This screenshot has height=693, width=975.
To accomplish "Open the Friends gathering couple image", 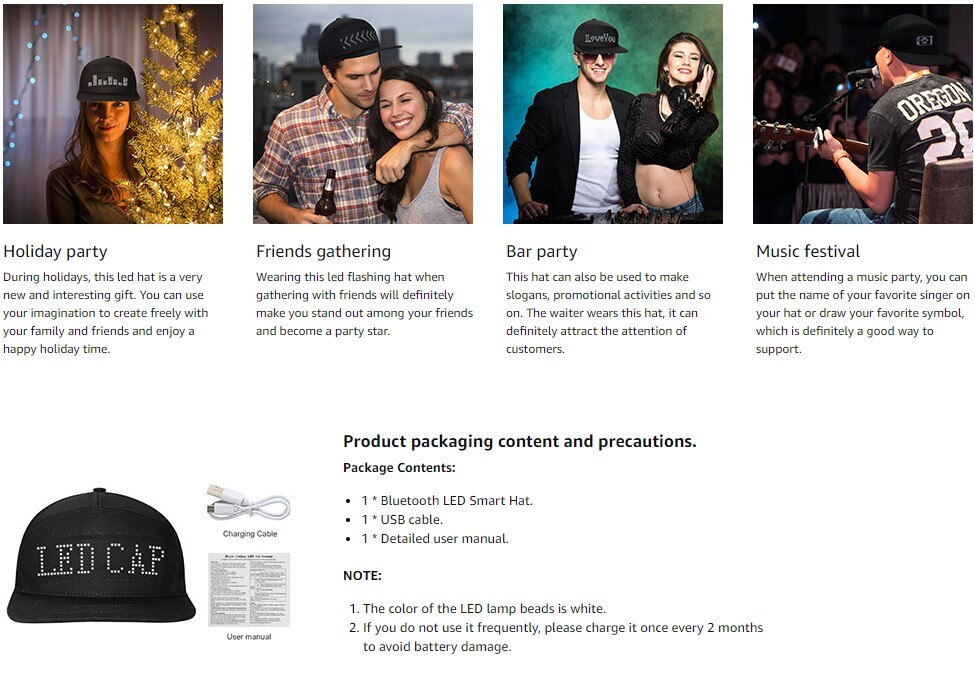I will [x=363, y=114].
